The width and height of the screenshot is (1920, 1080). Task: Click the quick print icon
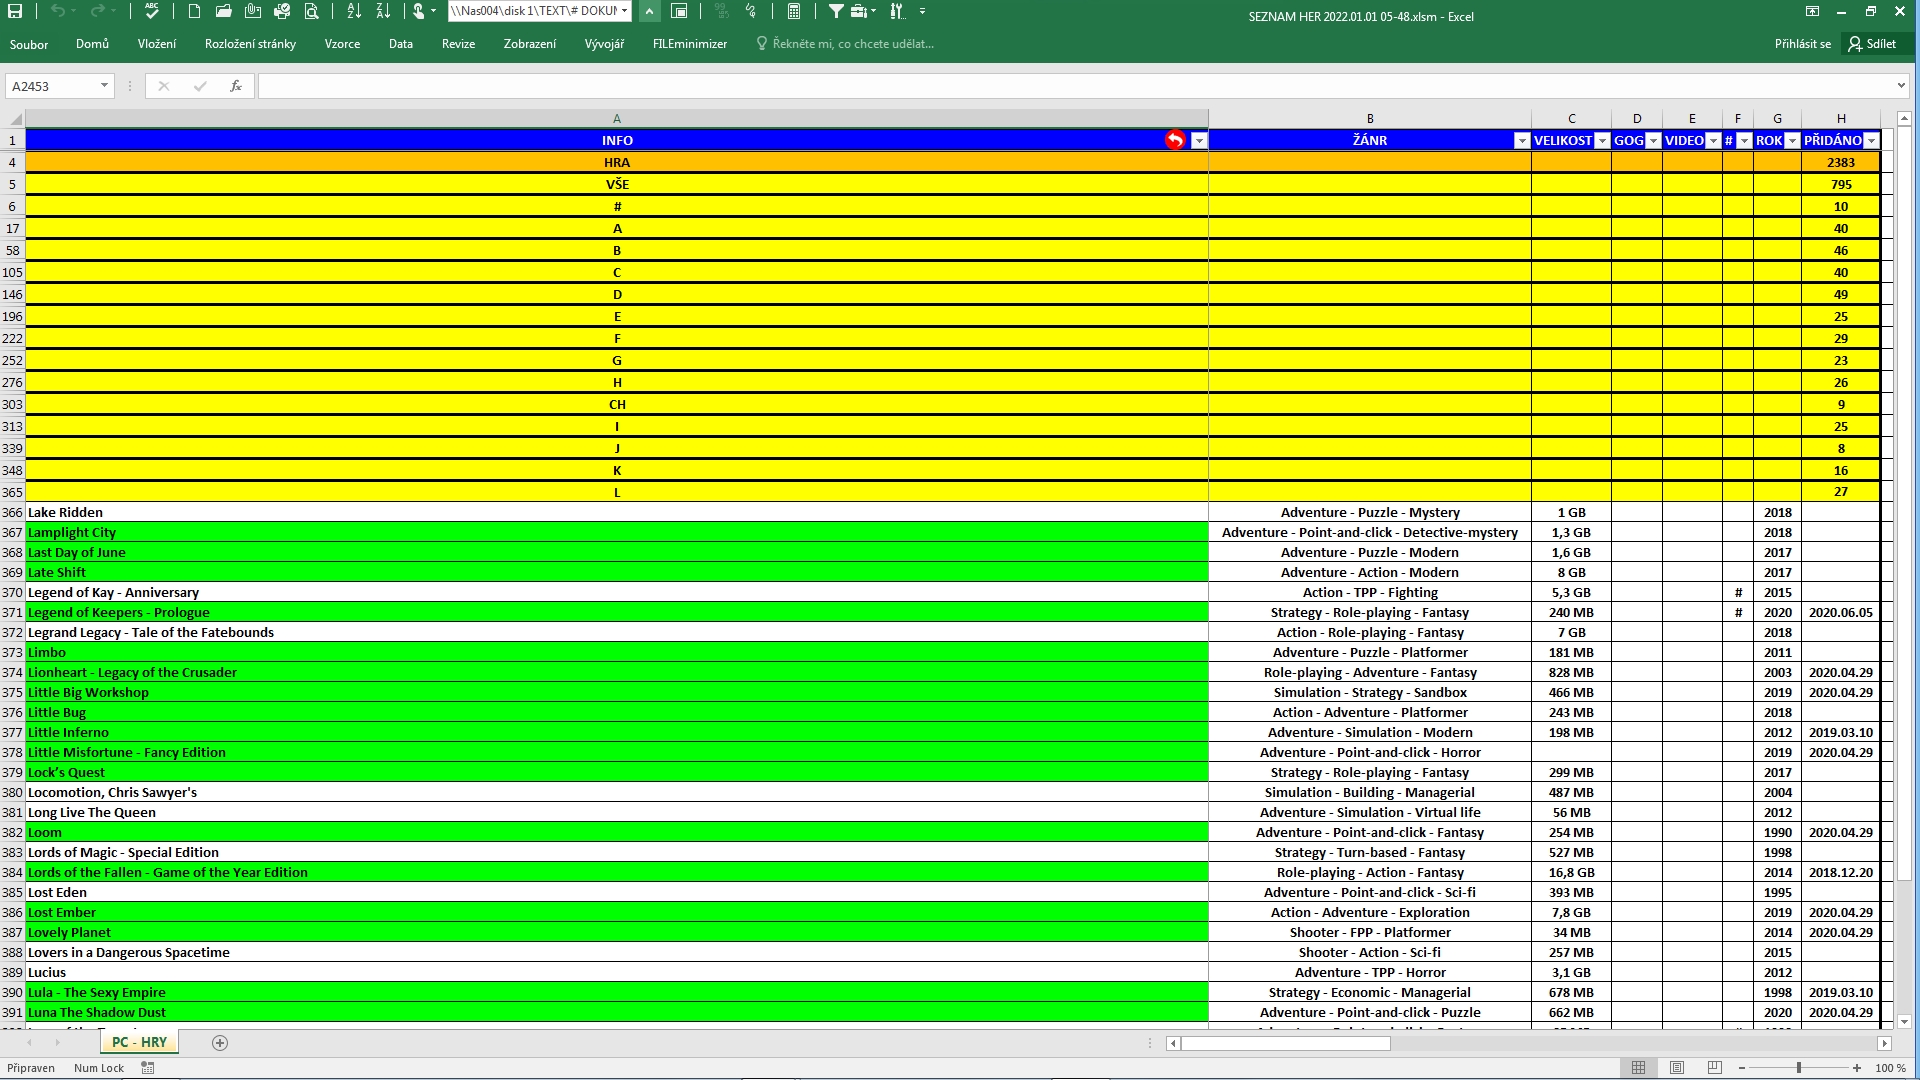tap(282, 12)
